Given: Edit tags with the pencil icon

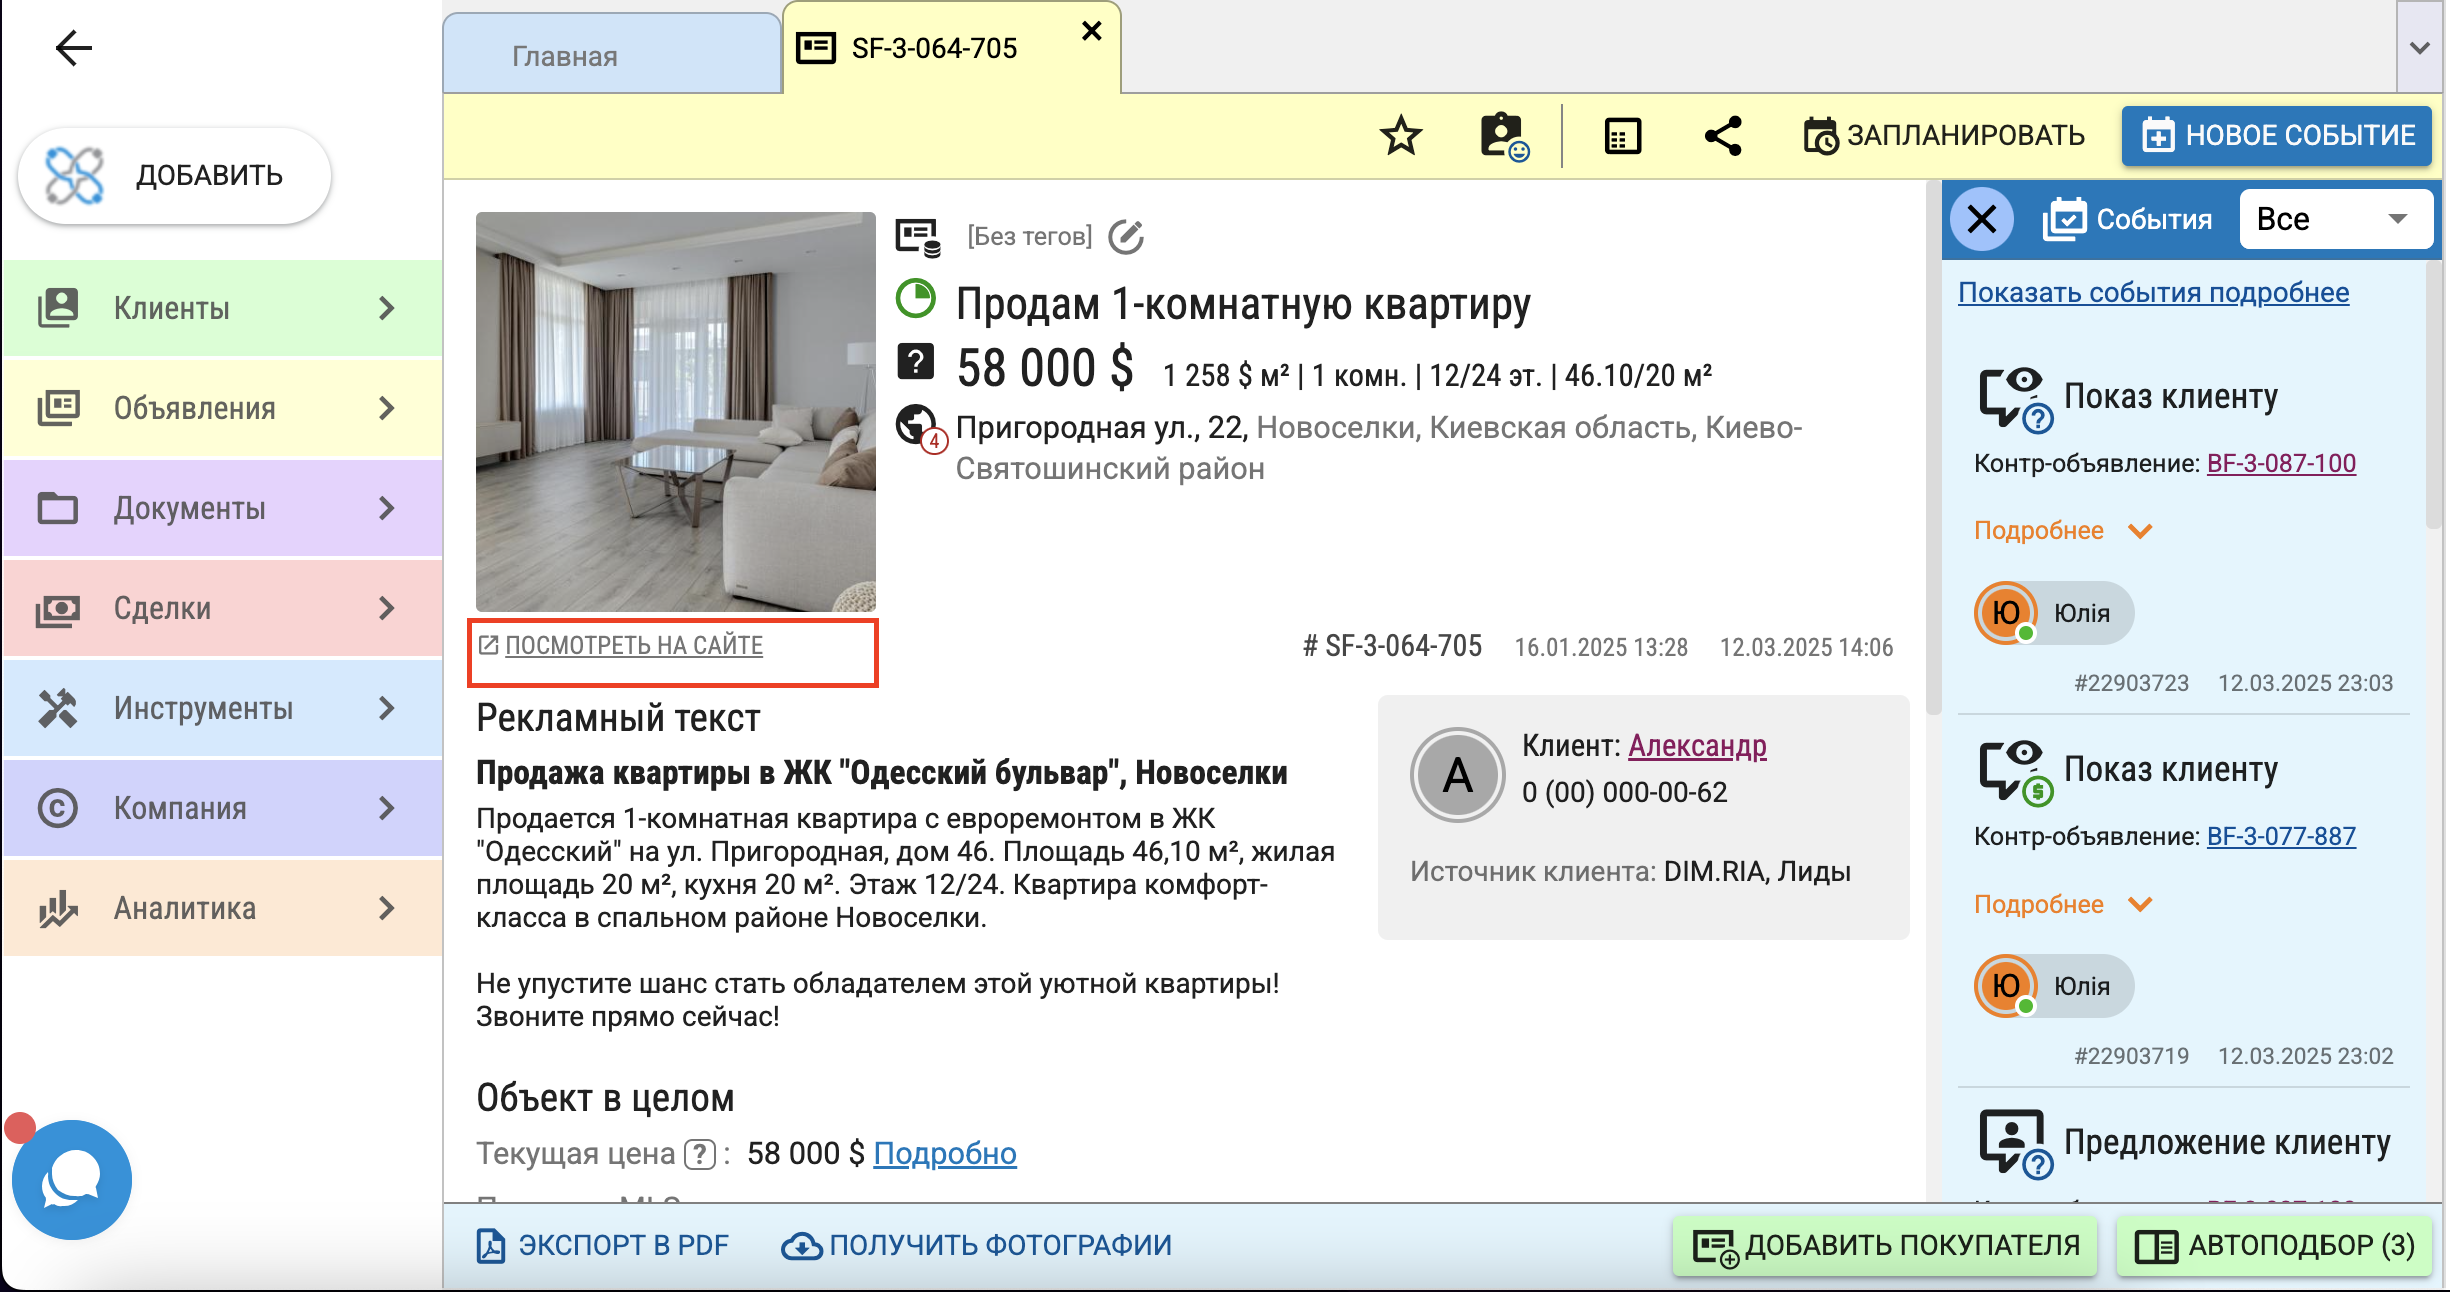Looking at the screenshot, I should click(1126, 236).
